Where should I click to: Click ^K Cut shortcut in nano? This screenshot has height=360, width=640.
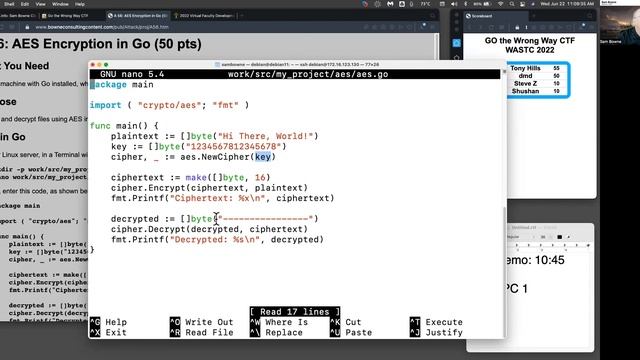click(346, 322)
